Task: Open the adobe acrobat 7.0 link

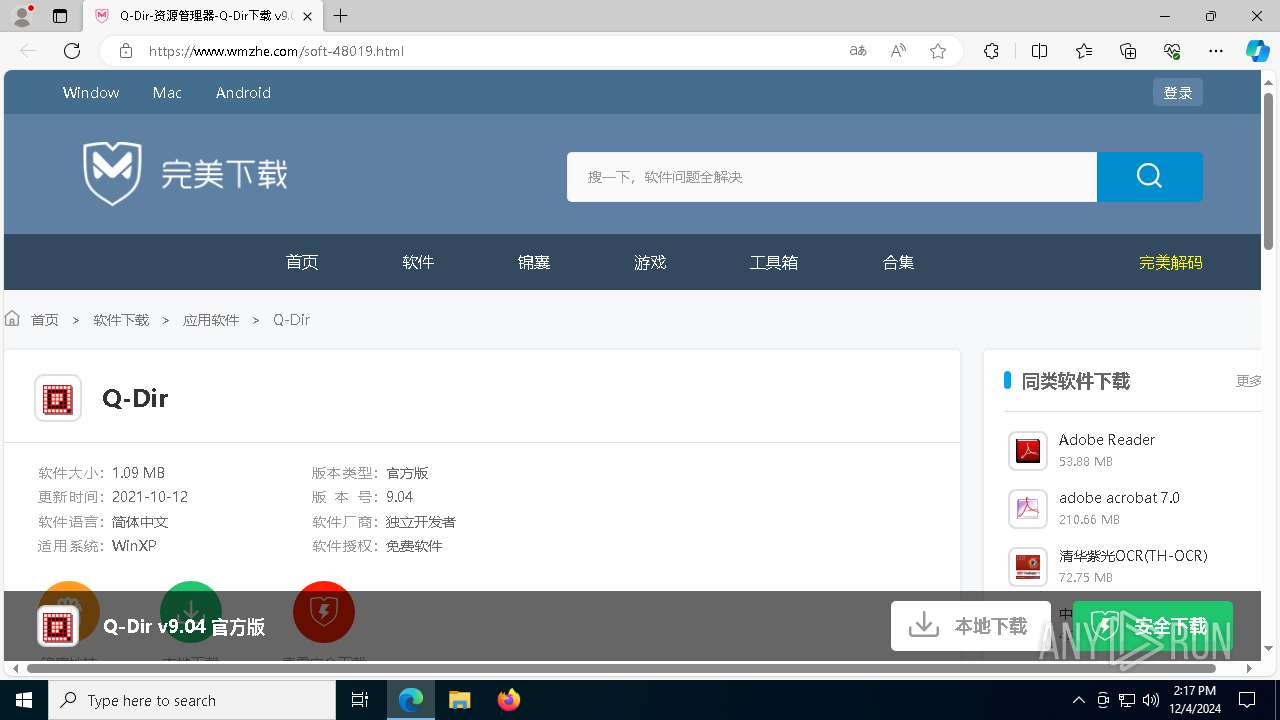Action: [x=1119, y=498]
